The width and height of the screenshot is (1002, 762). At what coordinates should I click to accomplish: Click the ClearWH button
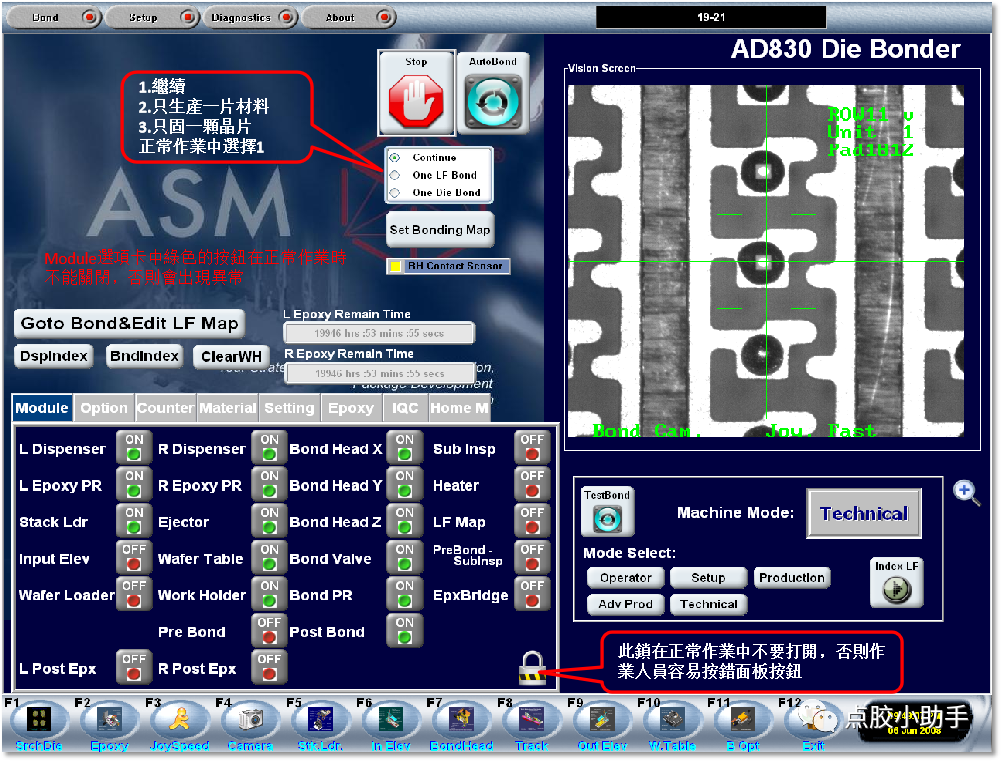point(231,357)
